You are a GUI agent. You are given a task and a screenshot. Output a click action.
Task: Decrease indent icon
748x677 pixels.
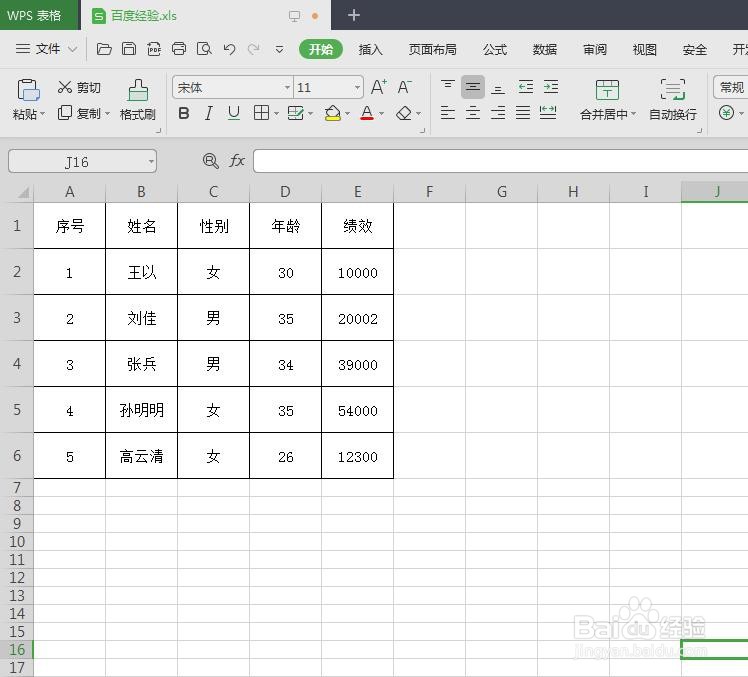pyautogui.click(x=526, y=87)
